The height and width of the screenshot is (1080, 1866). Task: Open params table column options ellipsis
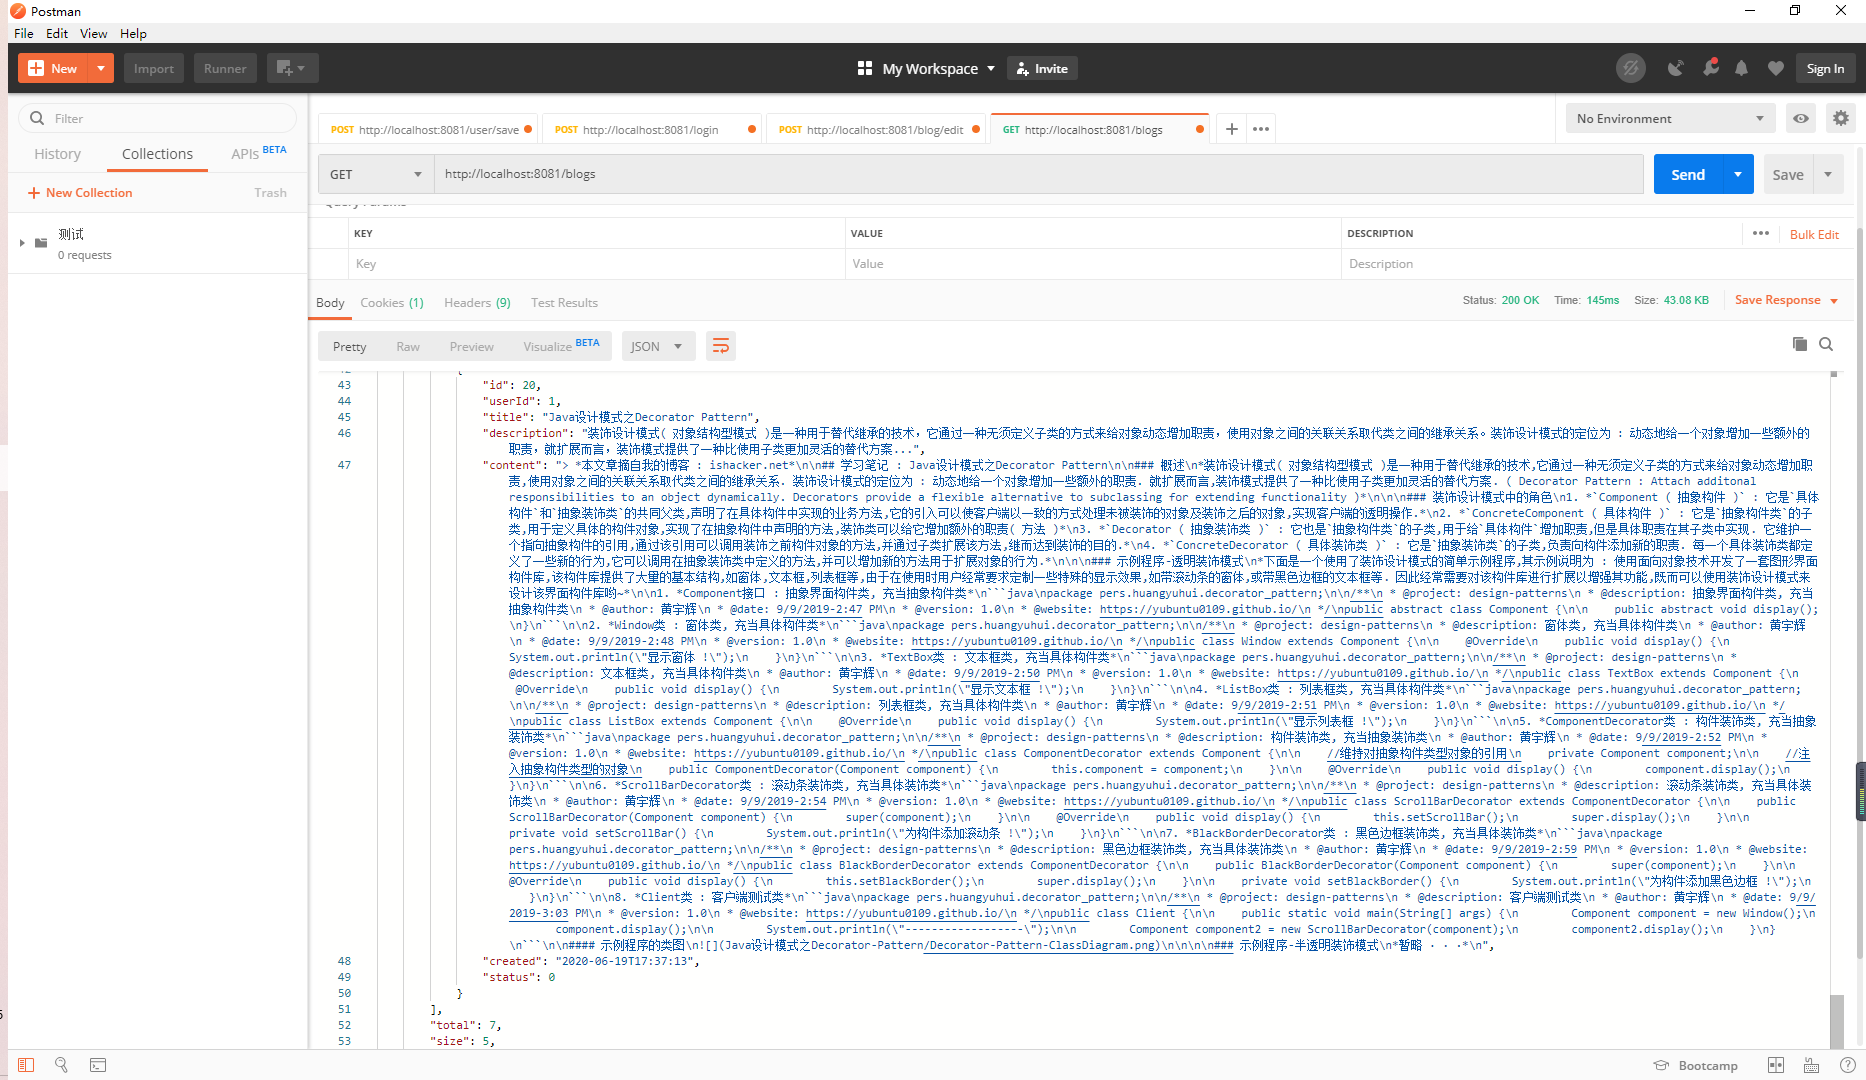(x=1761, y=233)
